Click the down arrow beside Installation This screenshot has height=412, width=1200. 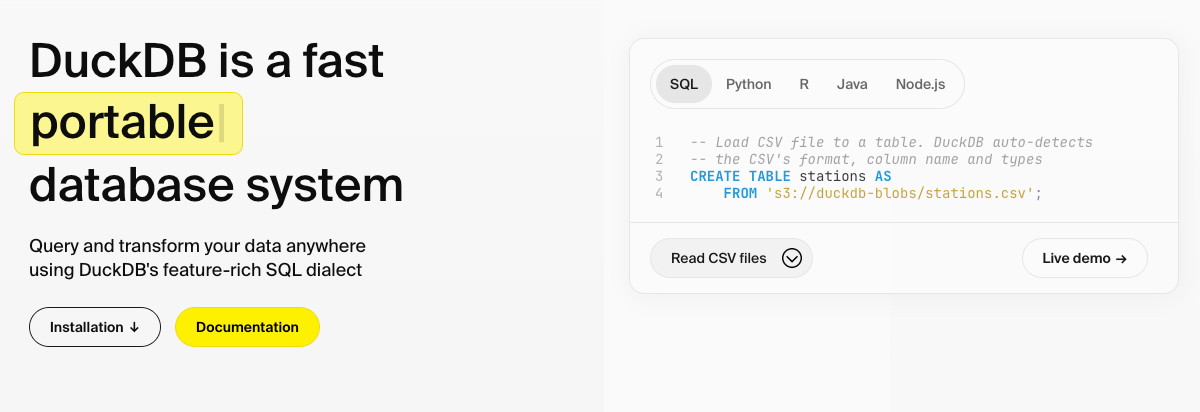point(134,327)
